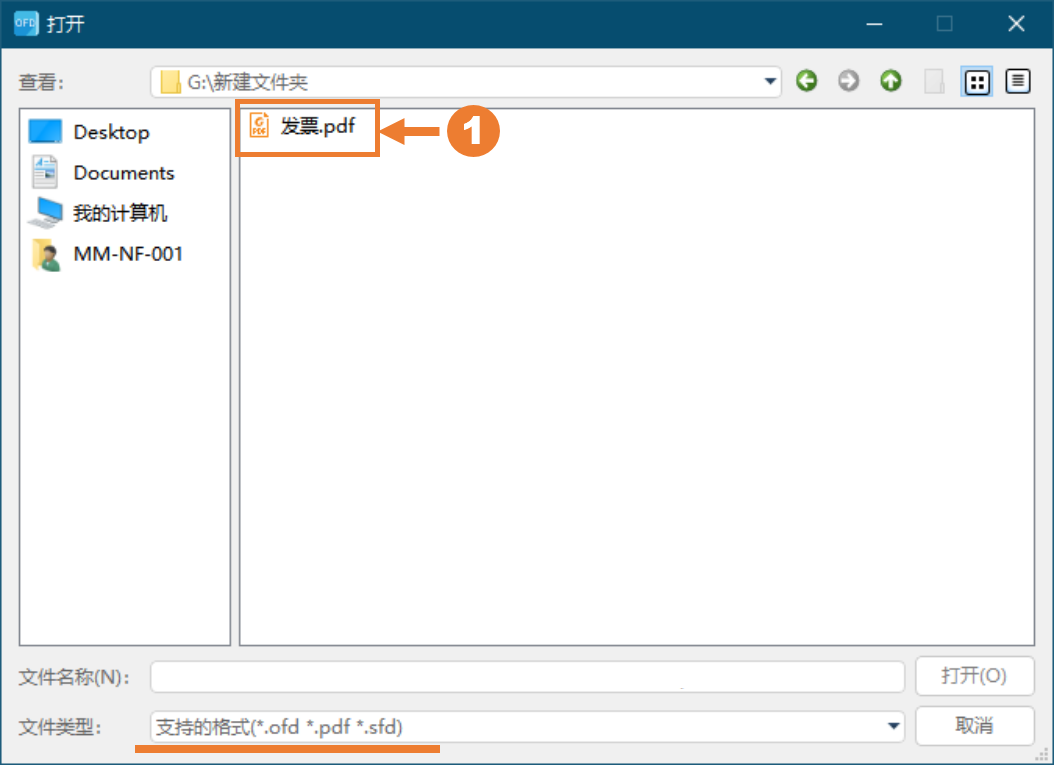This screenshot has height=765, width=1054.
Task: Click the 取消 button
Action: pos(974,725)
